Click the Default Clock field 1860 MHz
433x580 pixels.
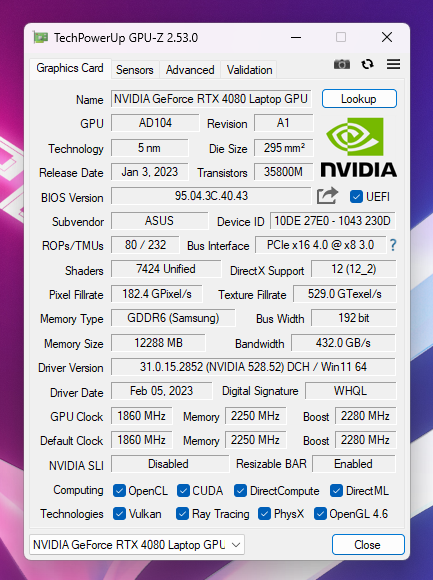point(142,440)
